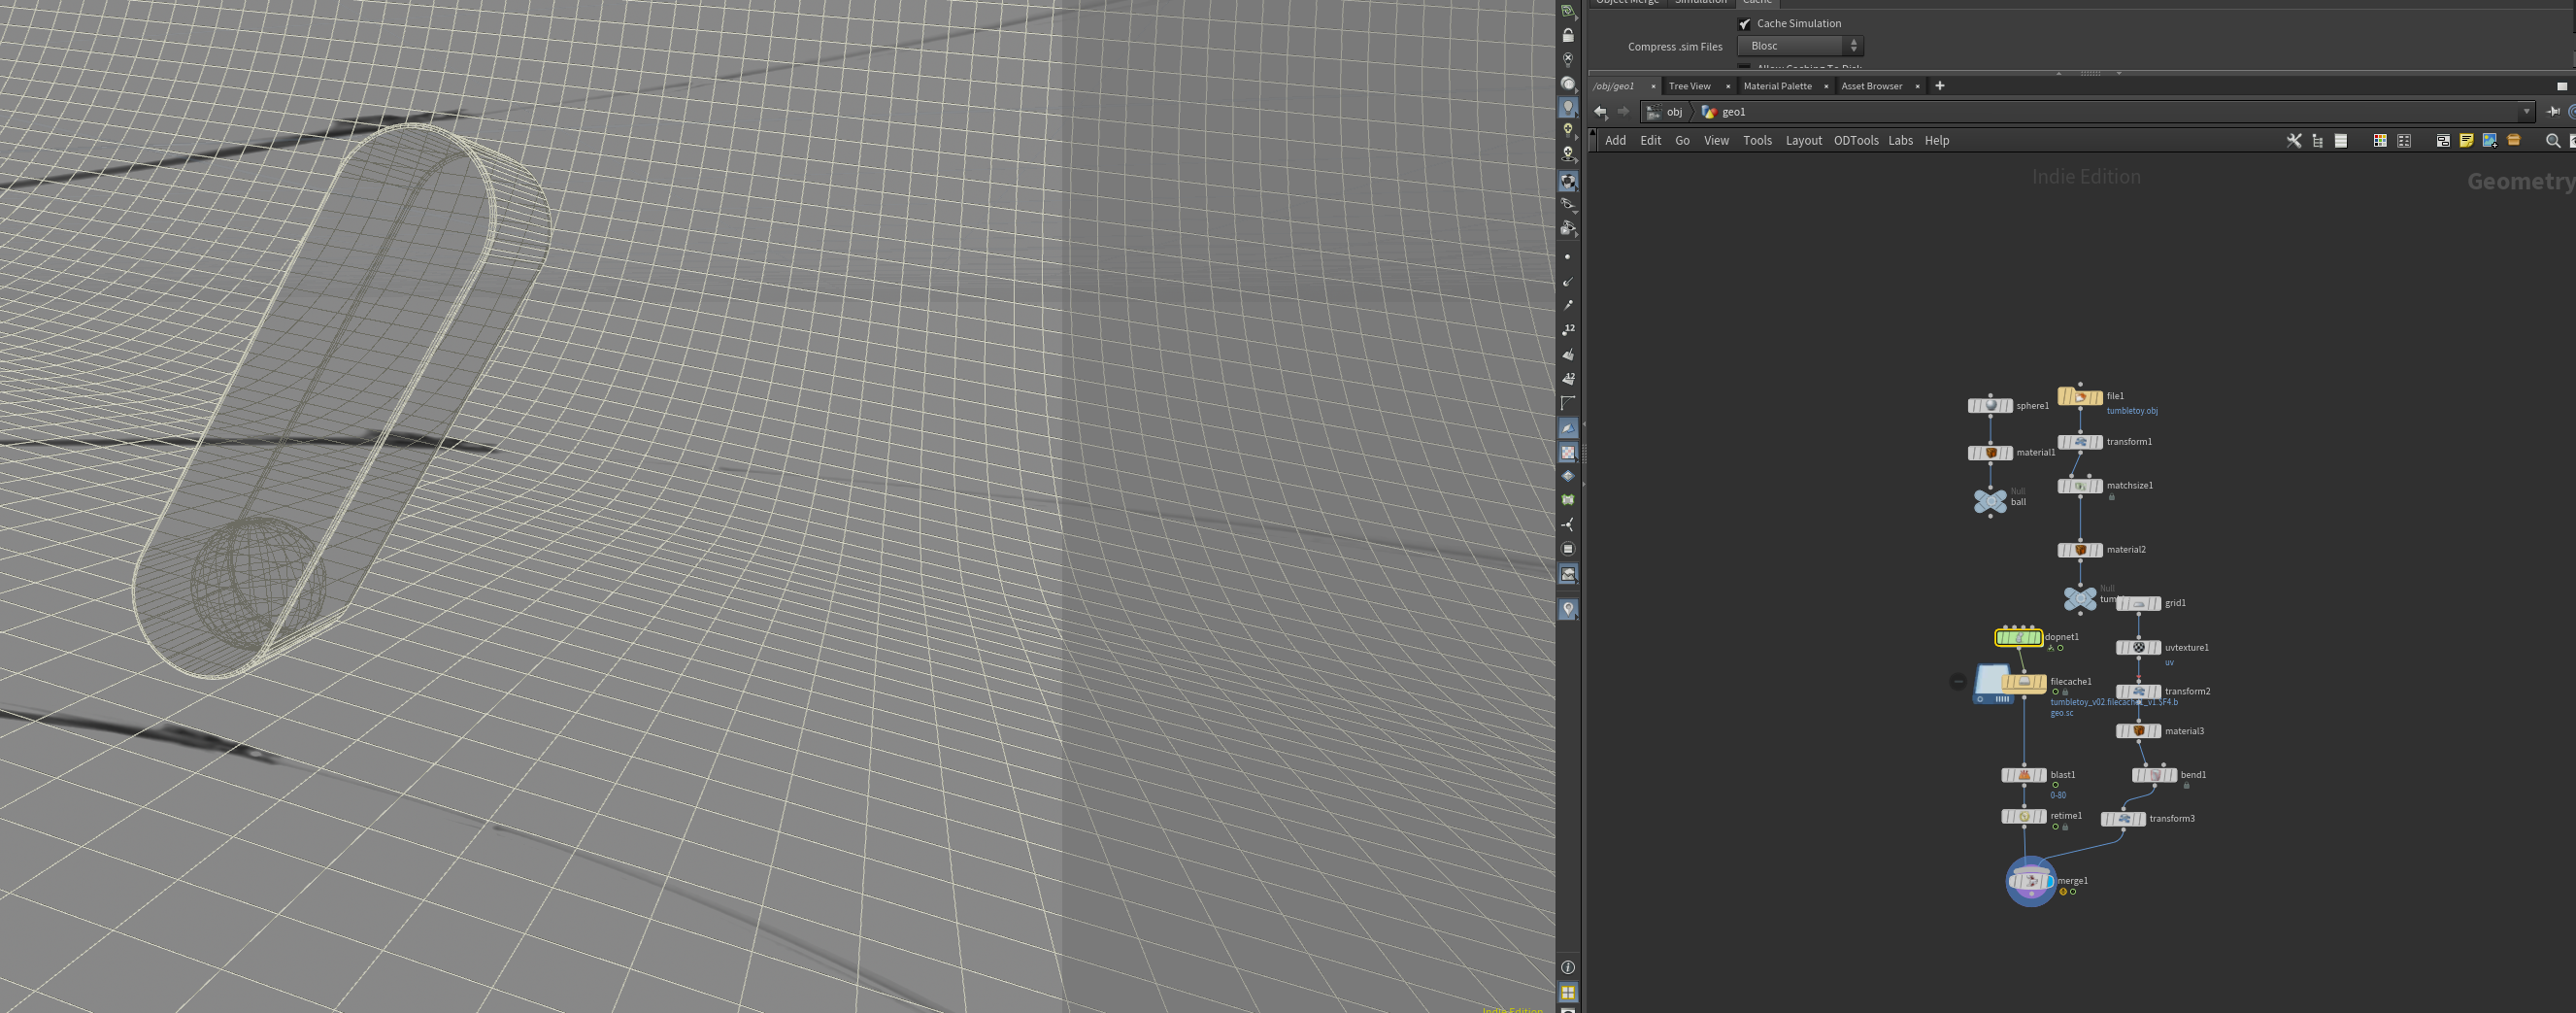Open the Help menu
The height and width of the screenshot is (1013, 2576).
point(1937,141)
